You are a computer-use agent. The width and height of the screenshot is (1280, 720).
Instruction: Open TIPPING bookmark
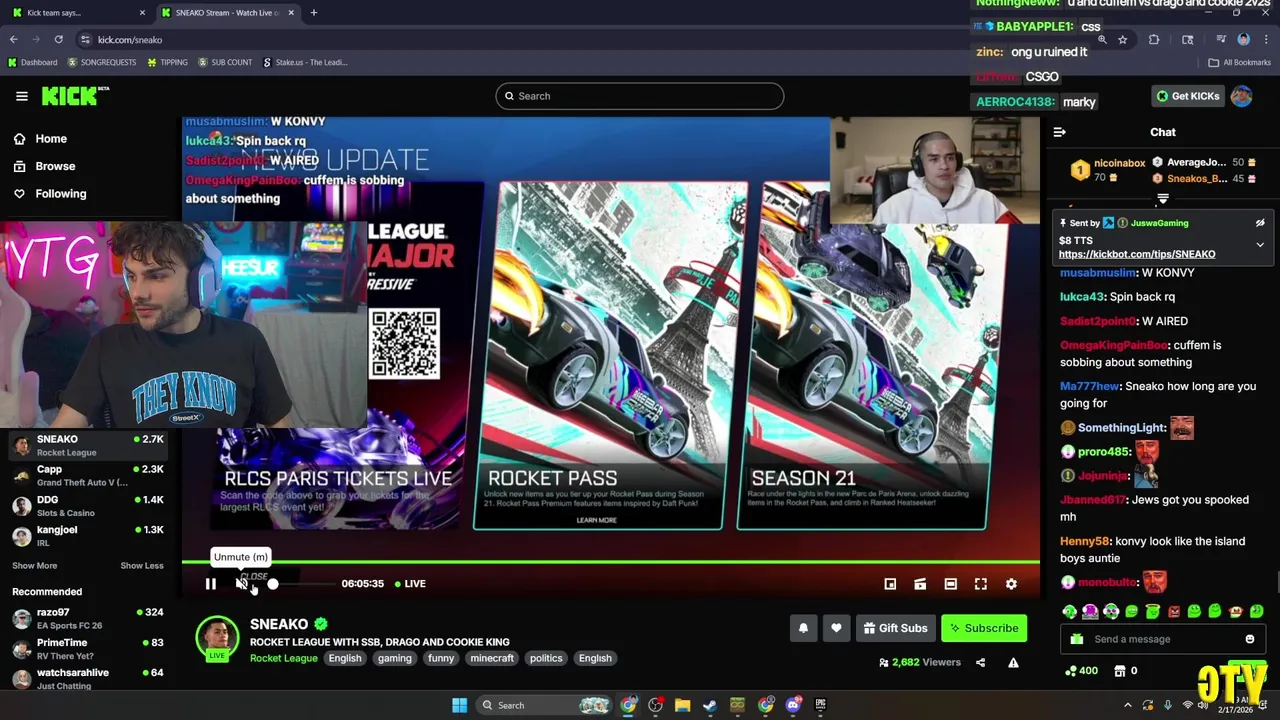click(x=167, y=62)
